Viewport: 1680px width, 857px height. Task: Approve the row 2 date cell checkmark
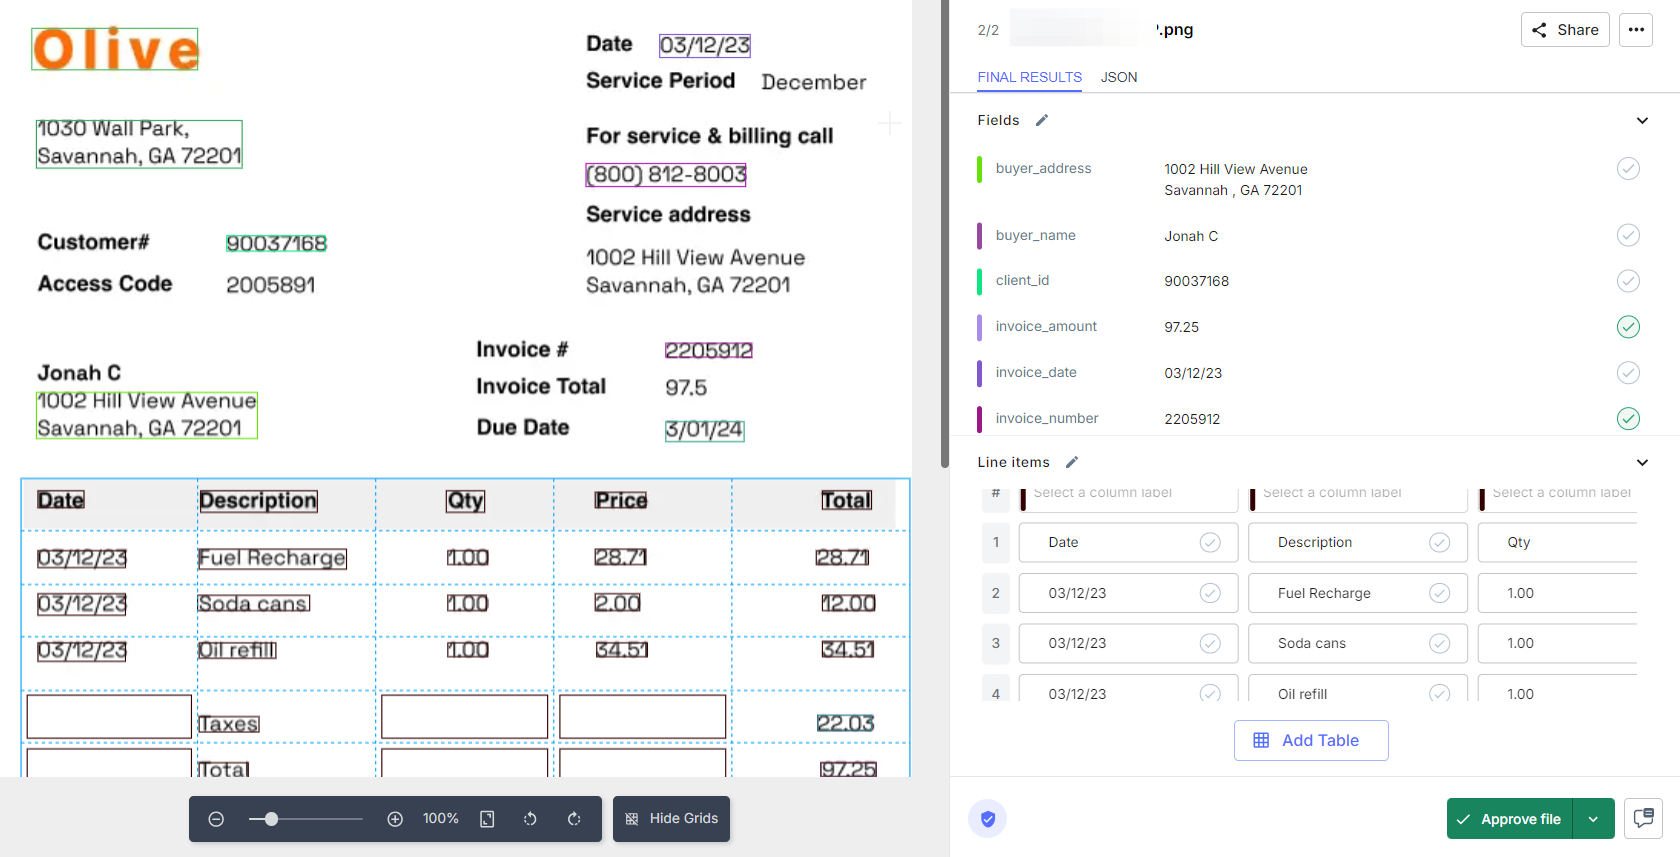click(x=1210, y=593)
